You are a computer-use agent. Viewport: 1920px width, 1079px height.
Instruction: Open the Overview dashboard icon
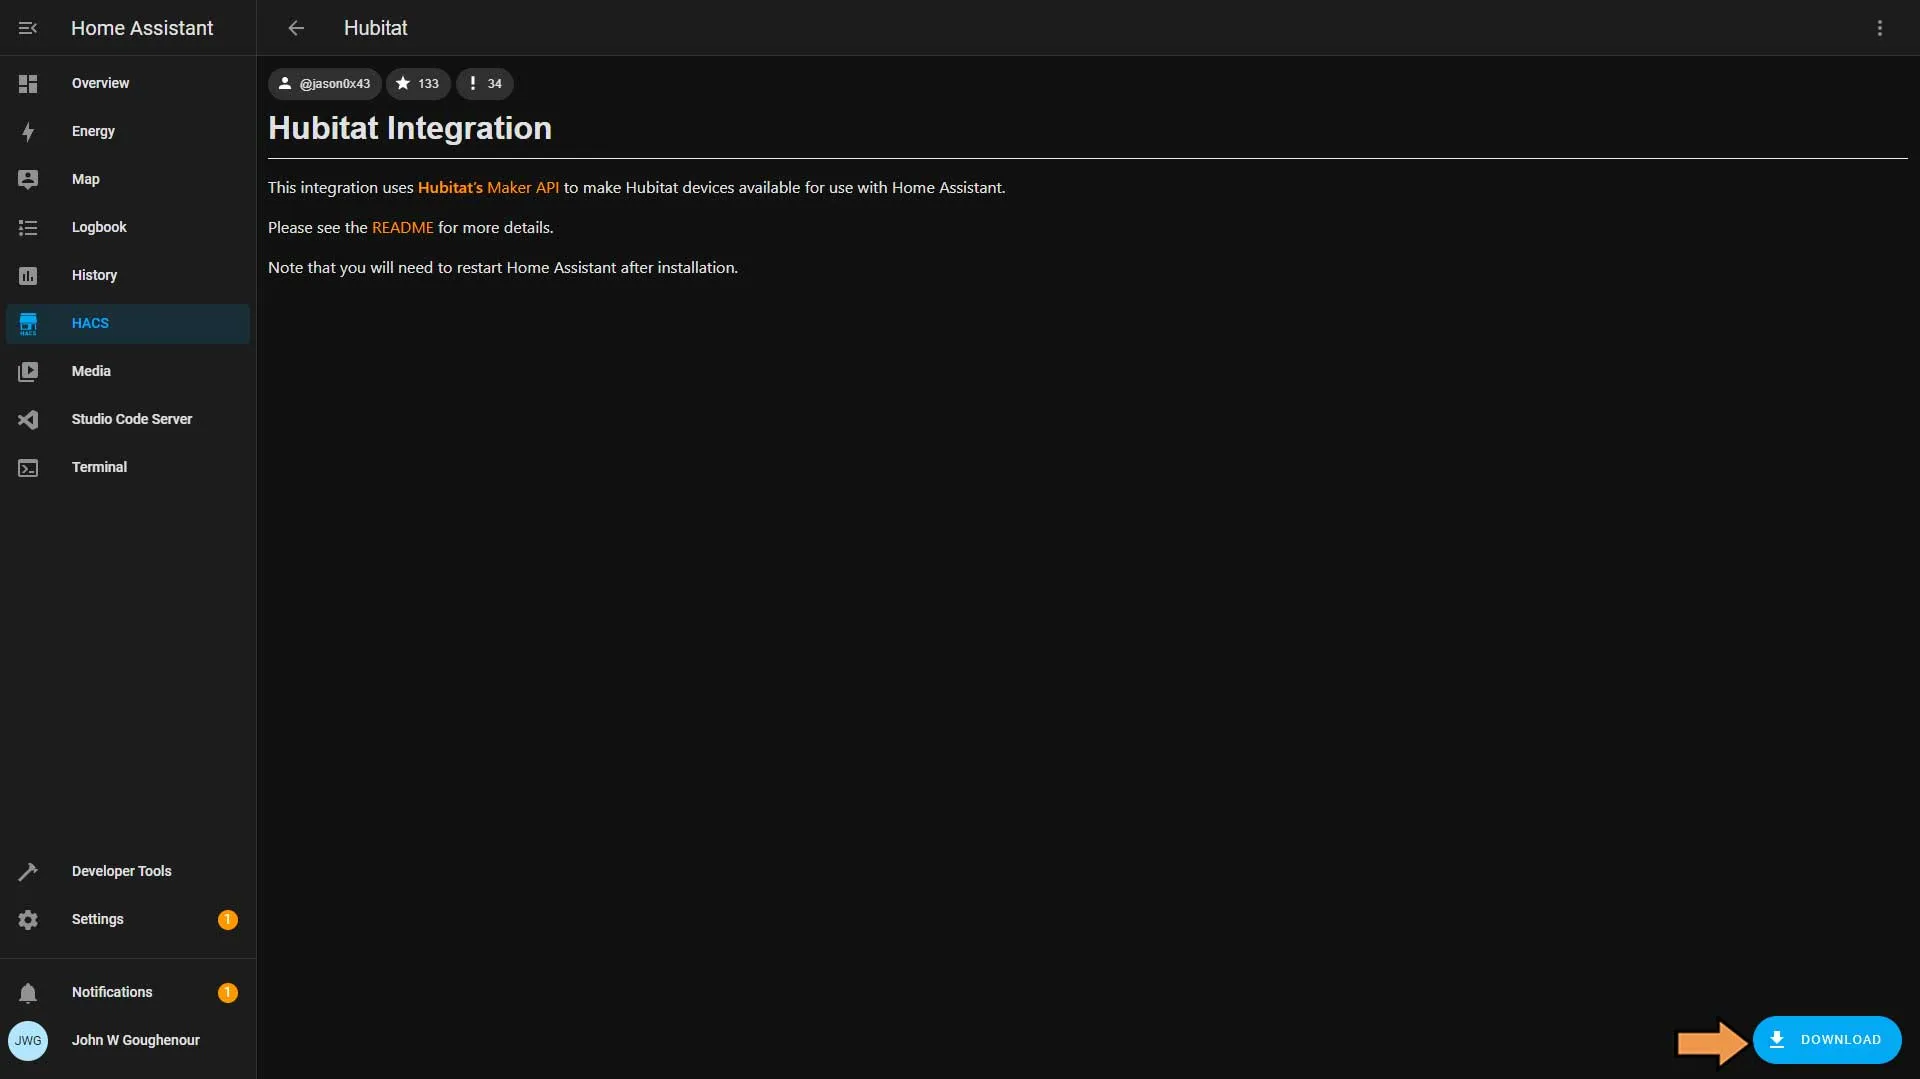28,84
